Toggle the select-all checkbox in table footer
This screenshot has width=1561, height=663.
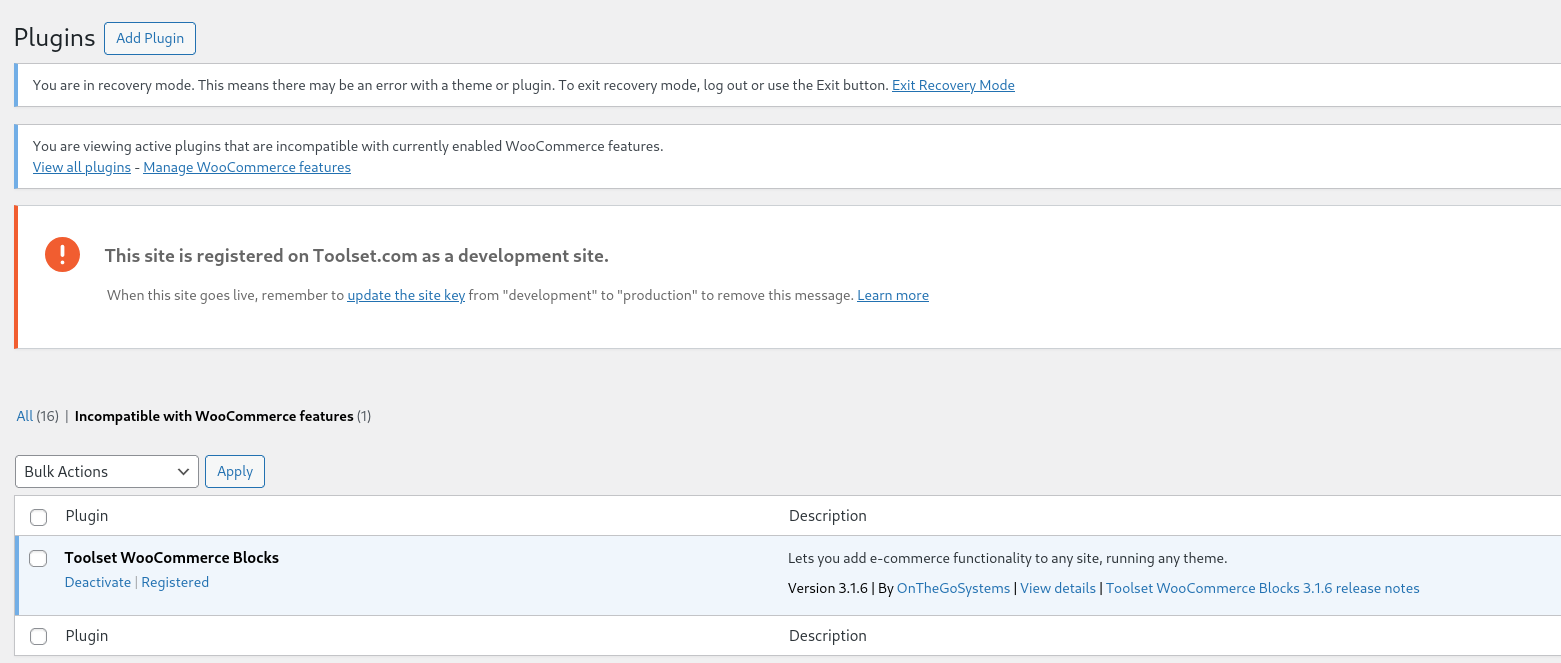tap(39, 637)
